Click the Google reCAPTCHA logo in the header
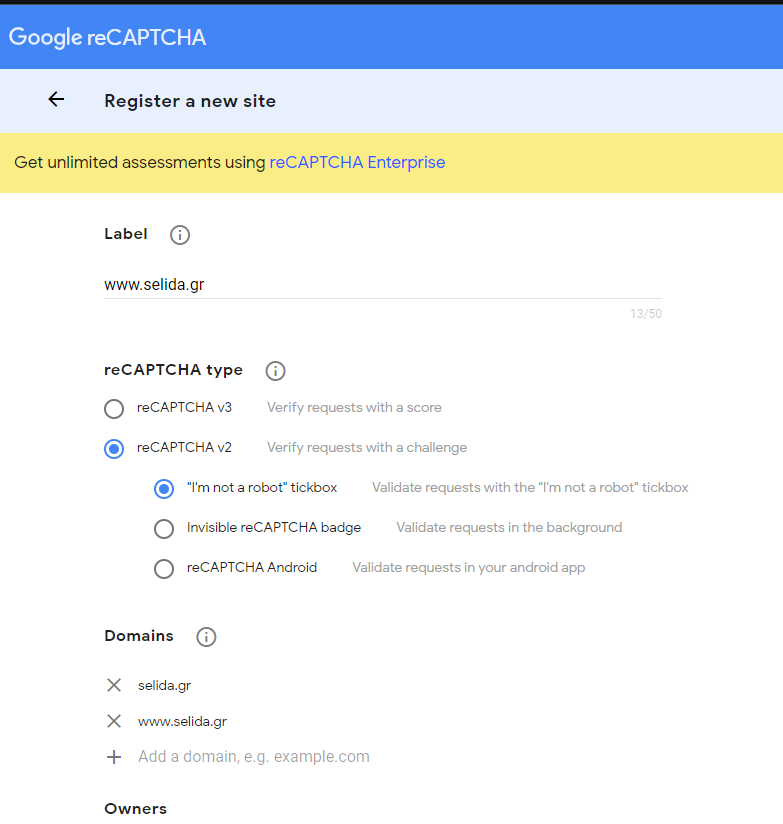This screenshot has width=783, height=824. point(108,37)
